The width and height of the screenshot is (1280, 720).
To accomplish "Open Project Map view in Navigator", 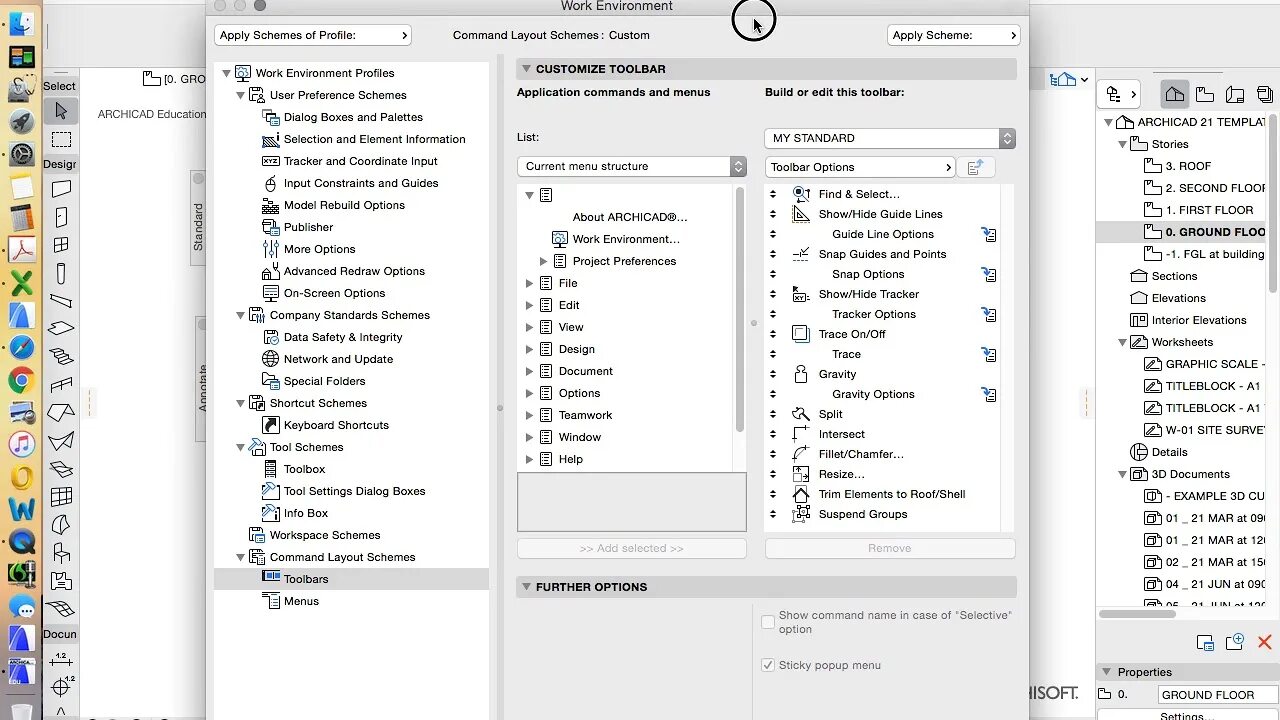I will (x=1175, y=94).
